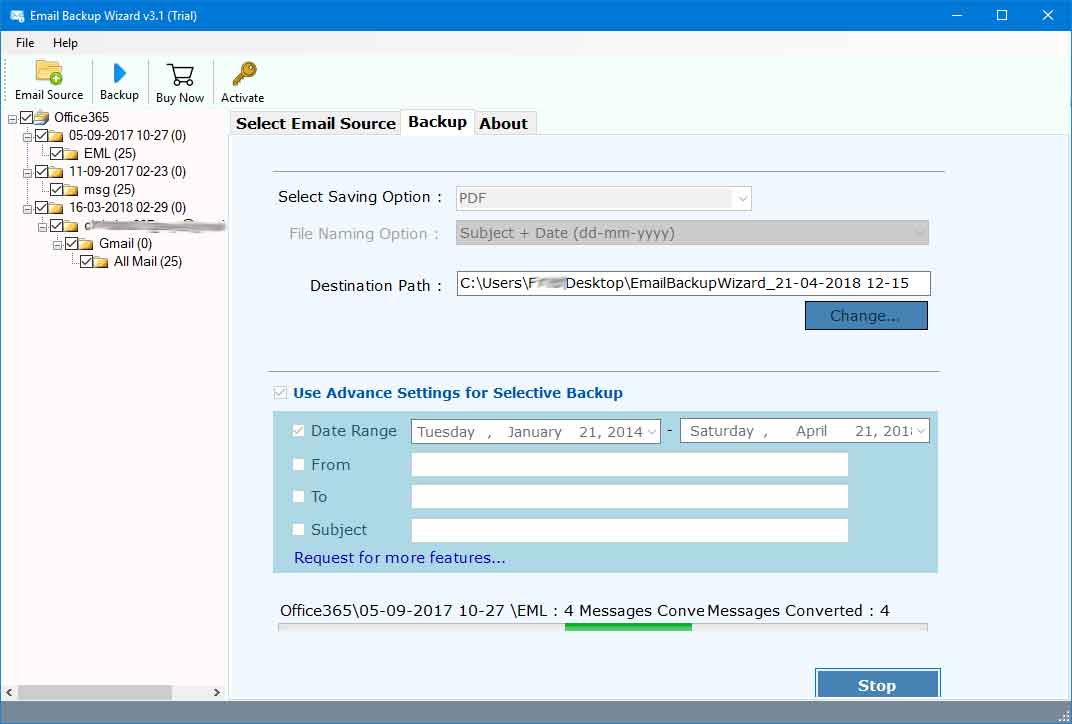1072x724 pixels.
Task: Toggle the EML (25) checkbox
Action: (x=57, y=153)
